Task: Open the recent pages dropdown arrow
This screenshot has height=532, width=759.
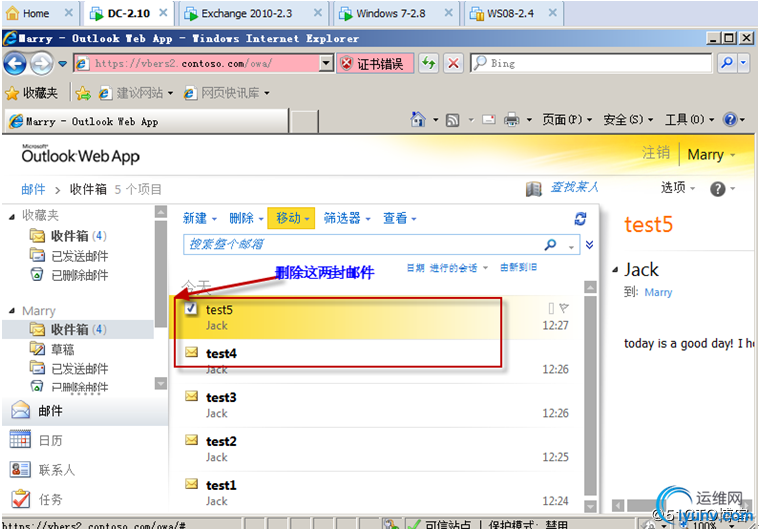Action: click(62, 63)
